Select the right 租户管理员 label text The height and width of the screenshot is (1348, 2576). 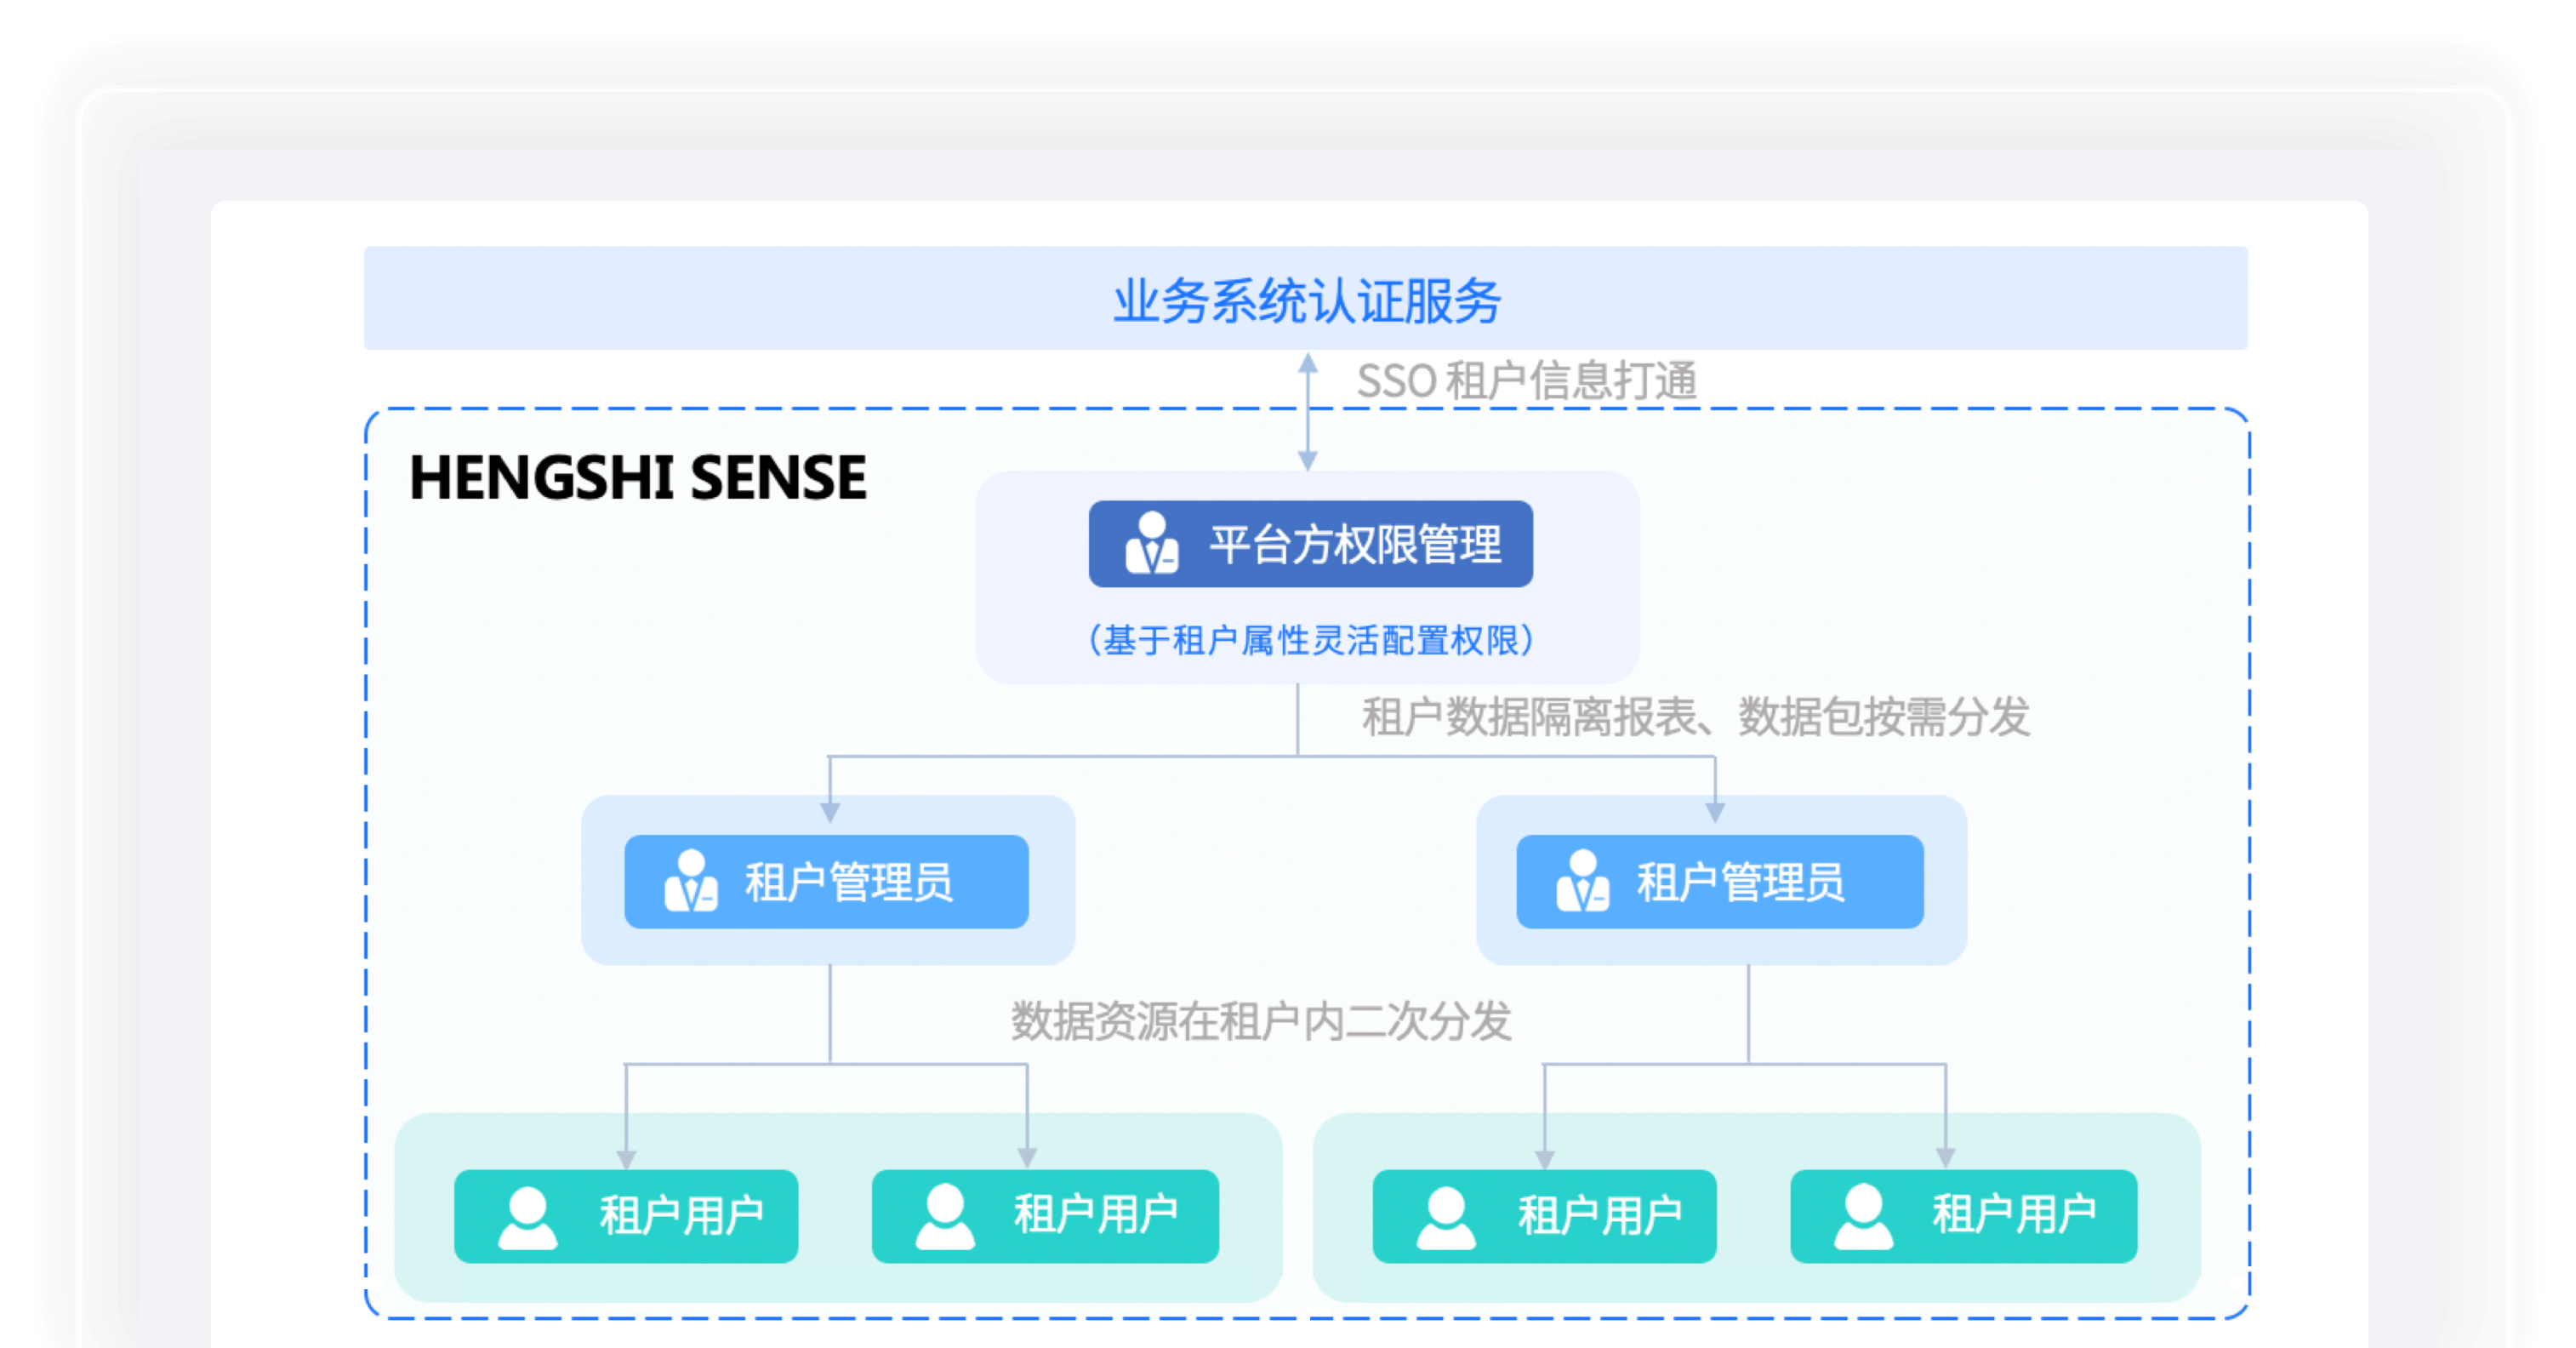pos(1741,882)
